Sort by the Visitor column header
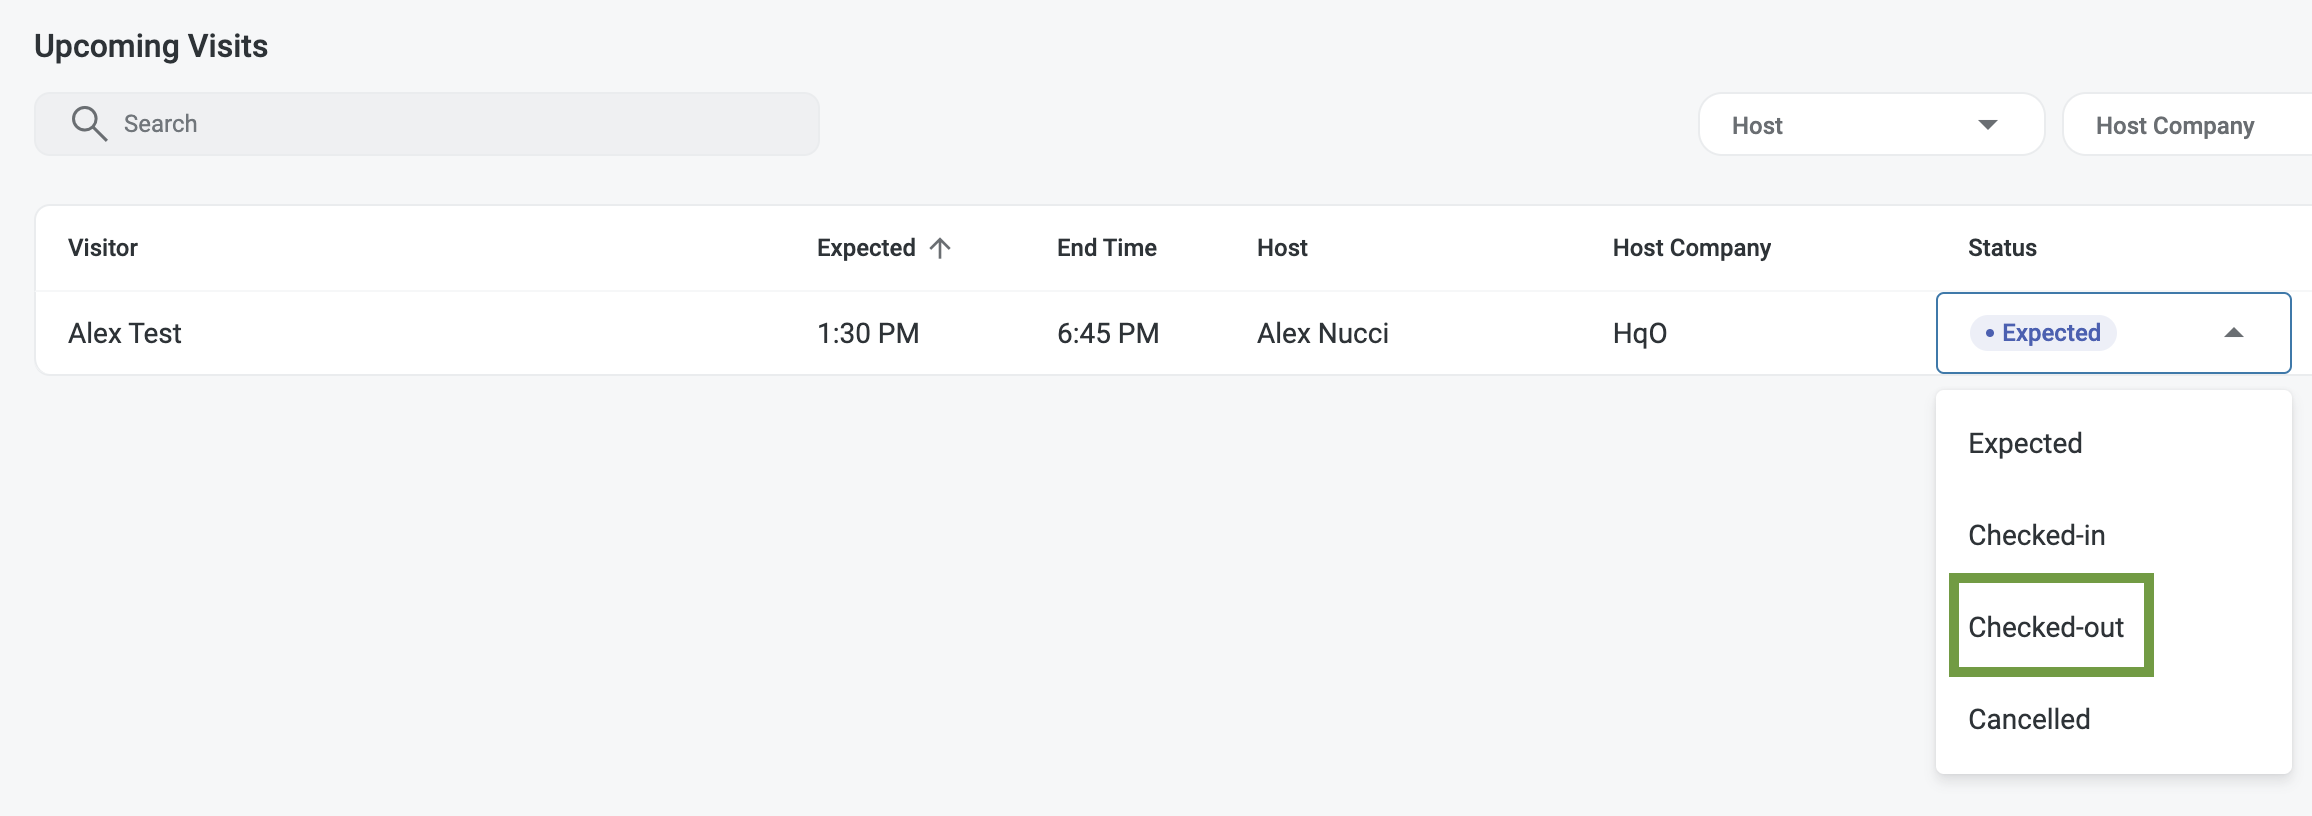Viewport: 2312px width, 816px height. [x=103, y=248]
